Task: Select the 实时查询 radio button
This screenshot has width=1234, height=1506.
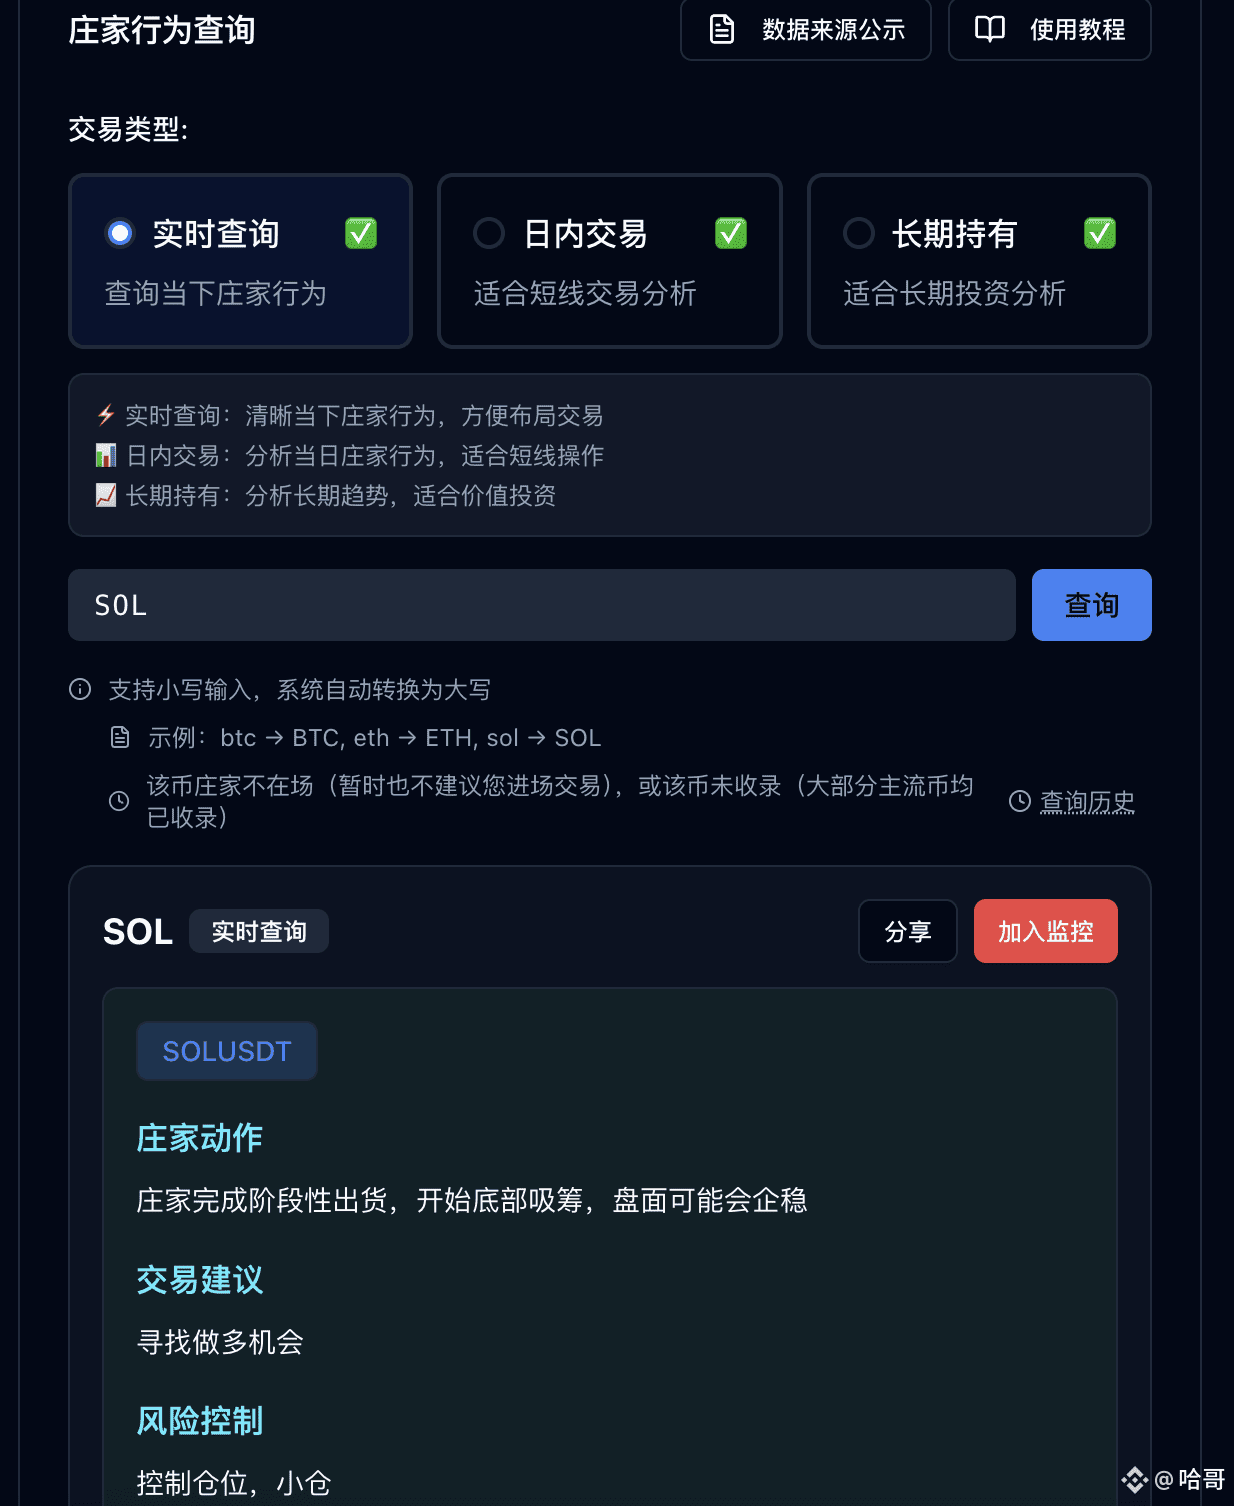Action: pyautogui.click(x=120, y=233)
